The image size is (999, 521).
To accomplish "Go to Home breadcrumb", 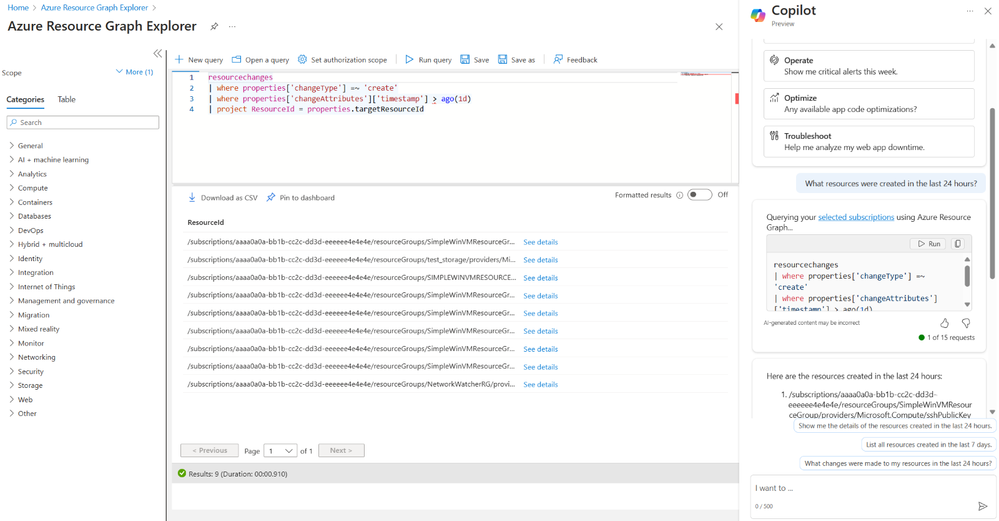I will (18, 8).
